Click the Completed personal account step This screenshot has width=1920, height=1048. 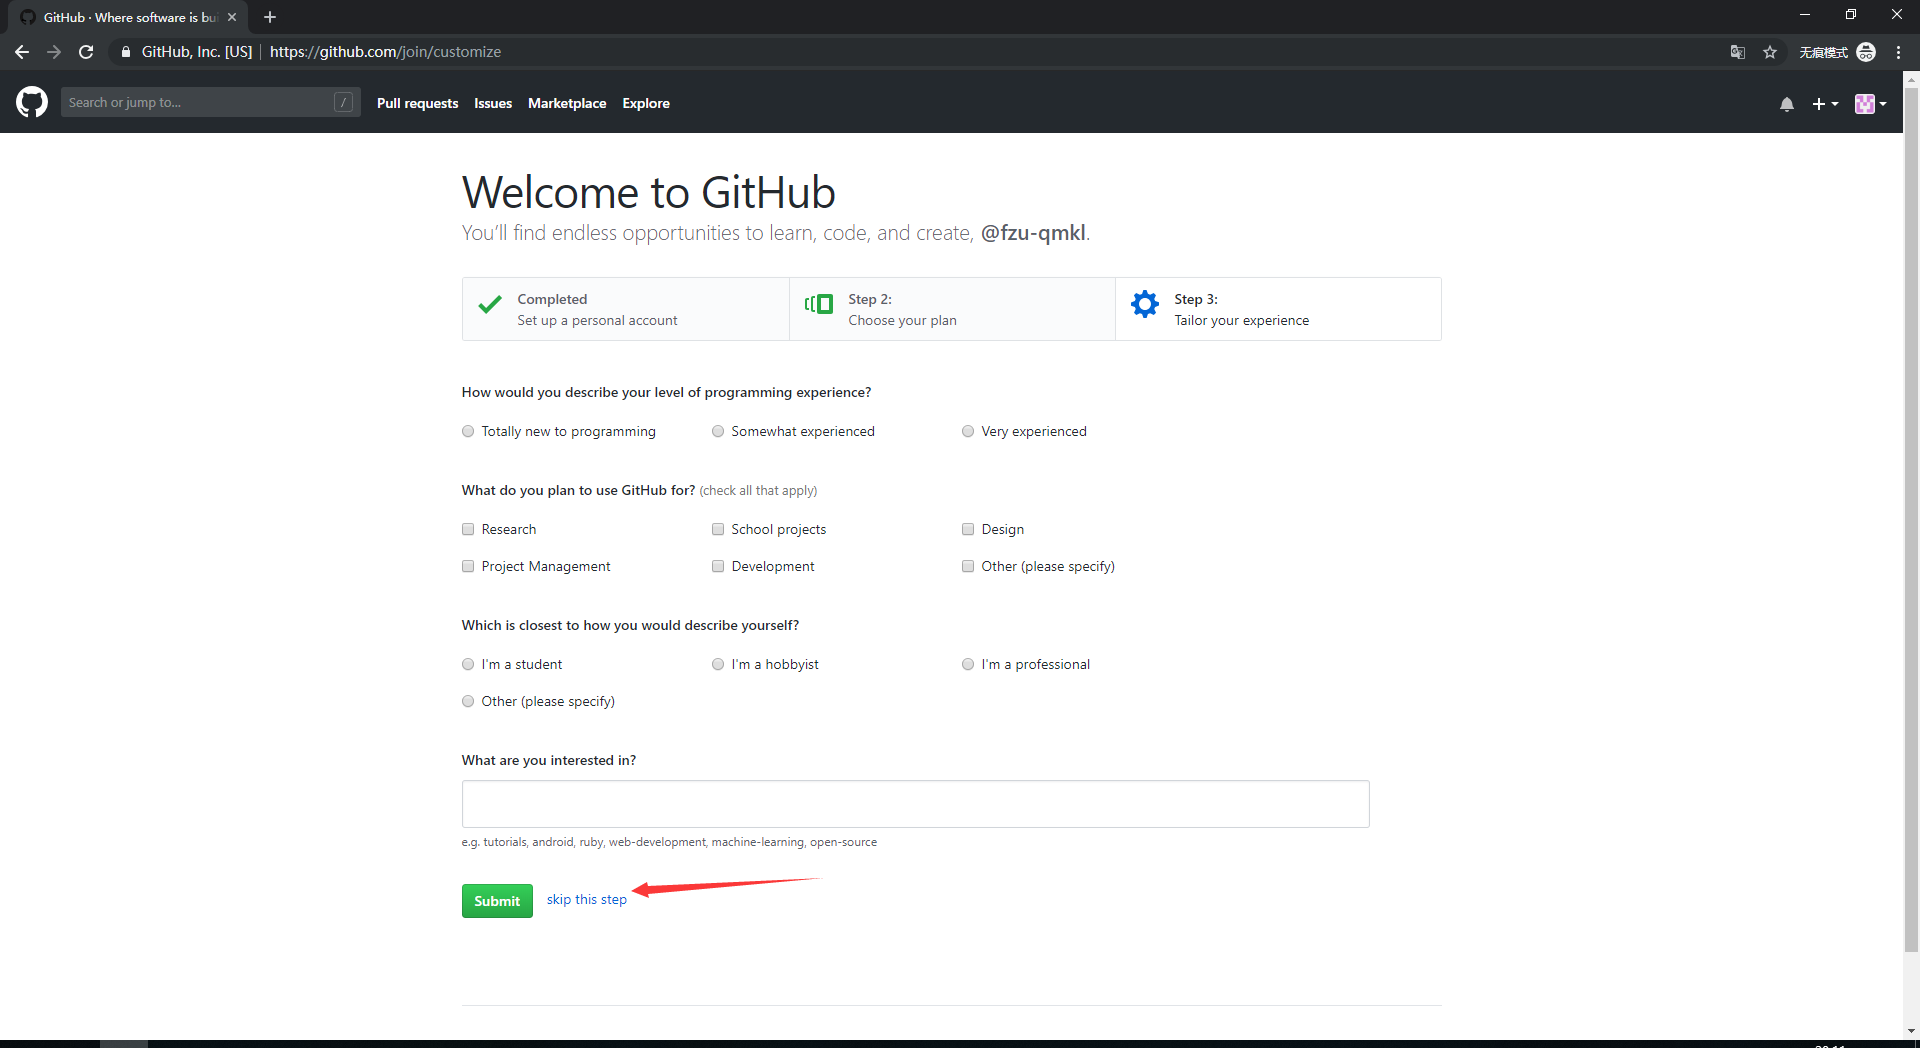(626, 309)
